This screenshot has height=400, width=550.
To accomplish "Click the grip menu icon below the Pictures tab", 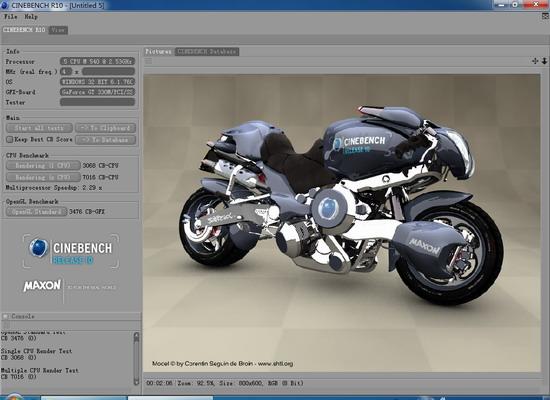I will point(149,61).
